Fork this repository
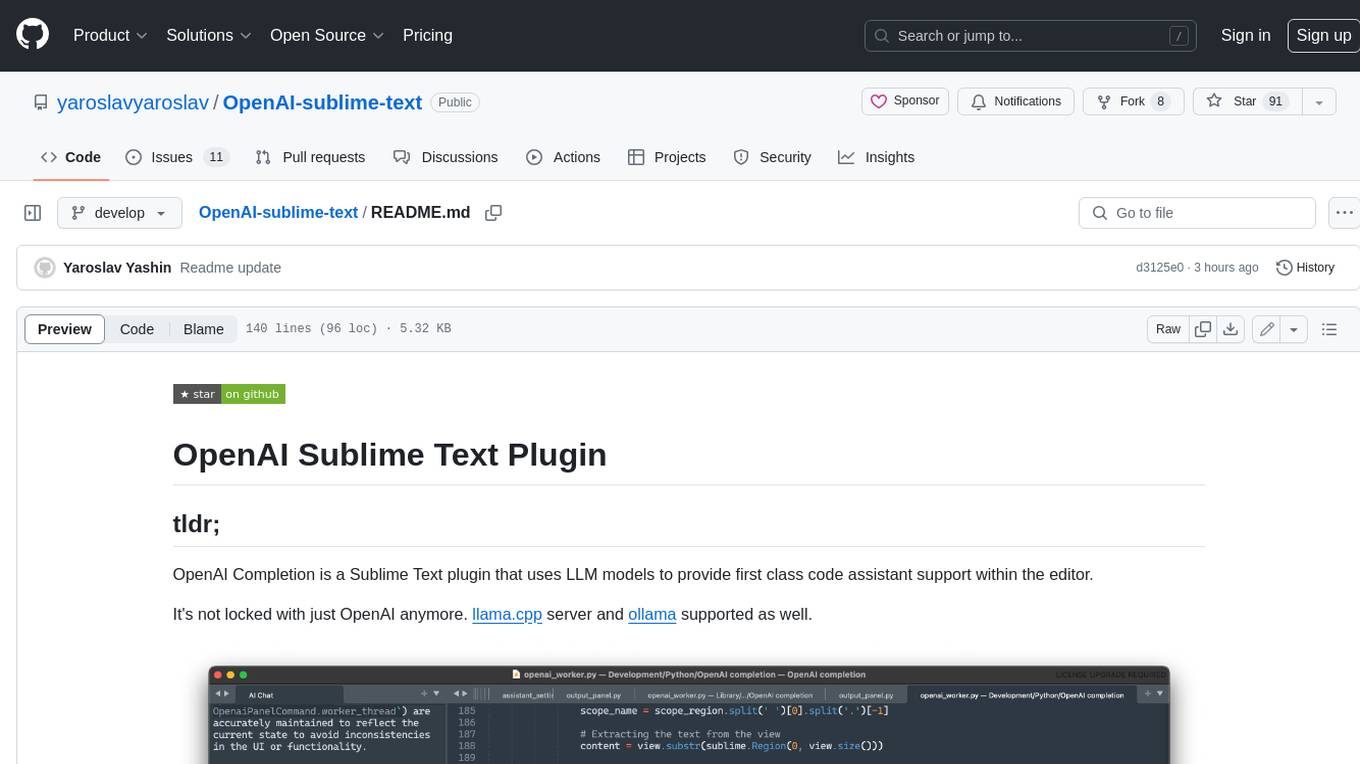This screenshot has height=764, width=1360. [1133, 101]
